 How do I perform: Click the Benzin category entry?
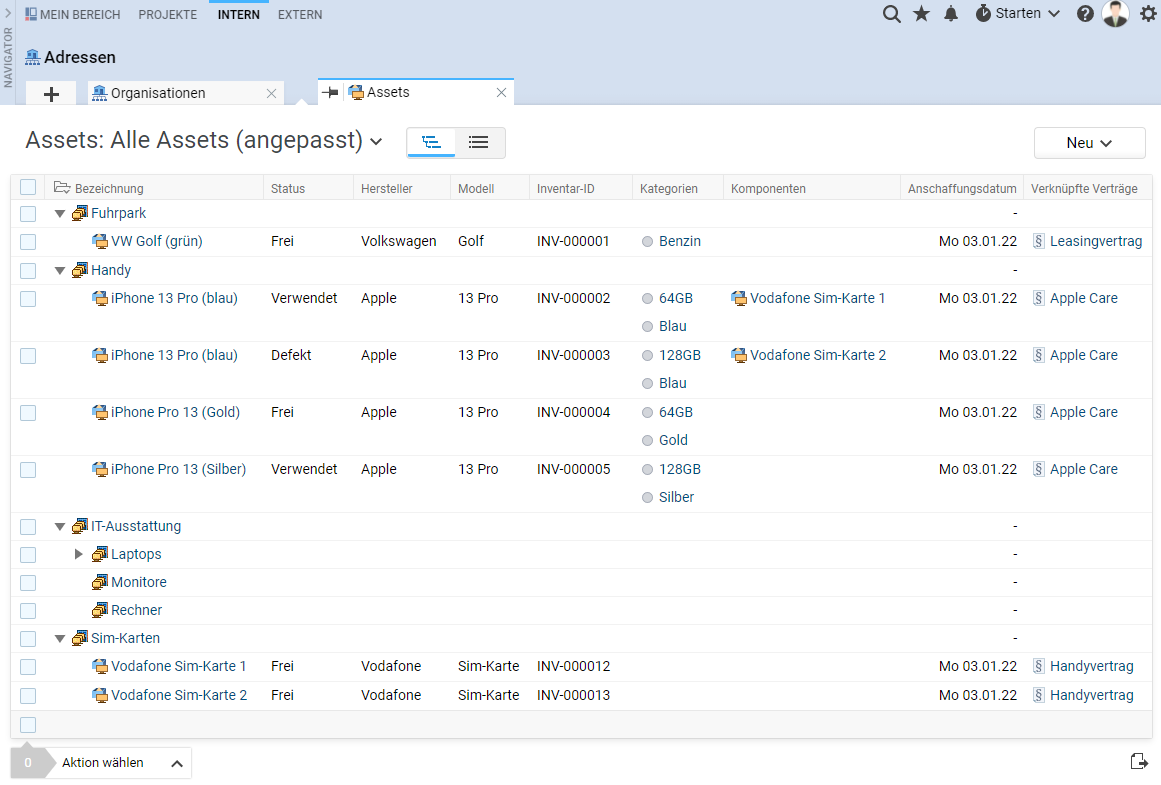click(x=680, y=241)
